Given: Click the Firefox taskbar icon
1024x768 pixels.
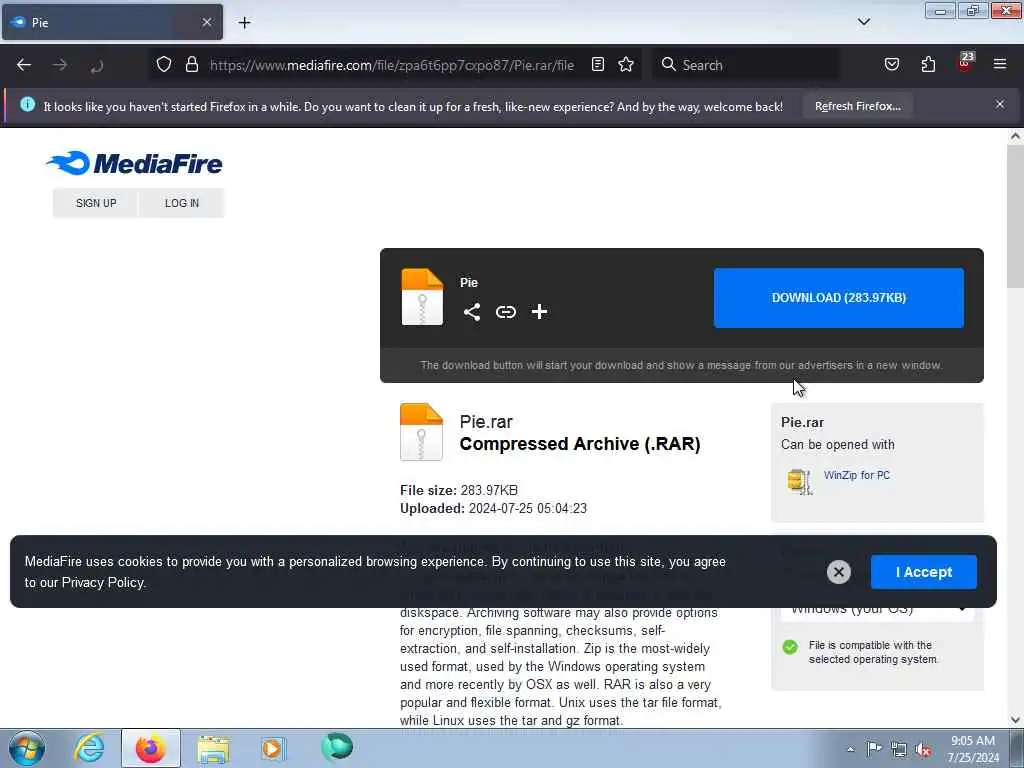Looking at the screenshot, I should [x=150, y=748].
